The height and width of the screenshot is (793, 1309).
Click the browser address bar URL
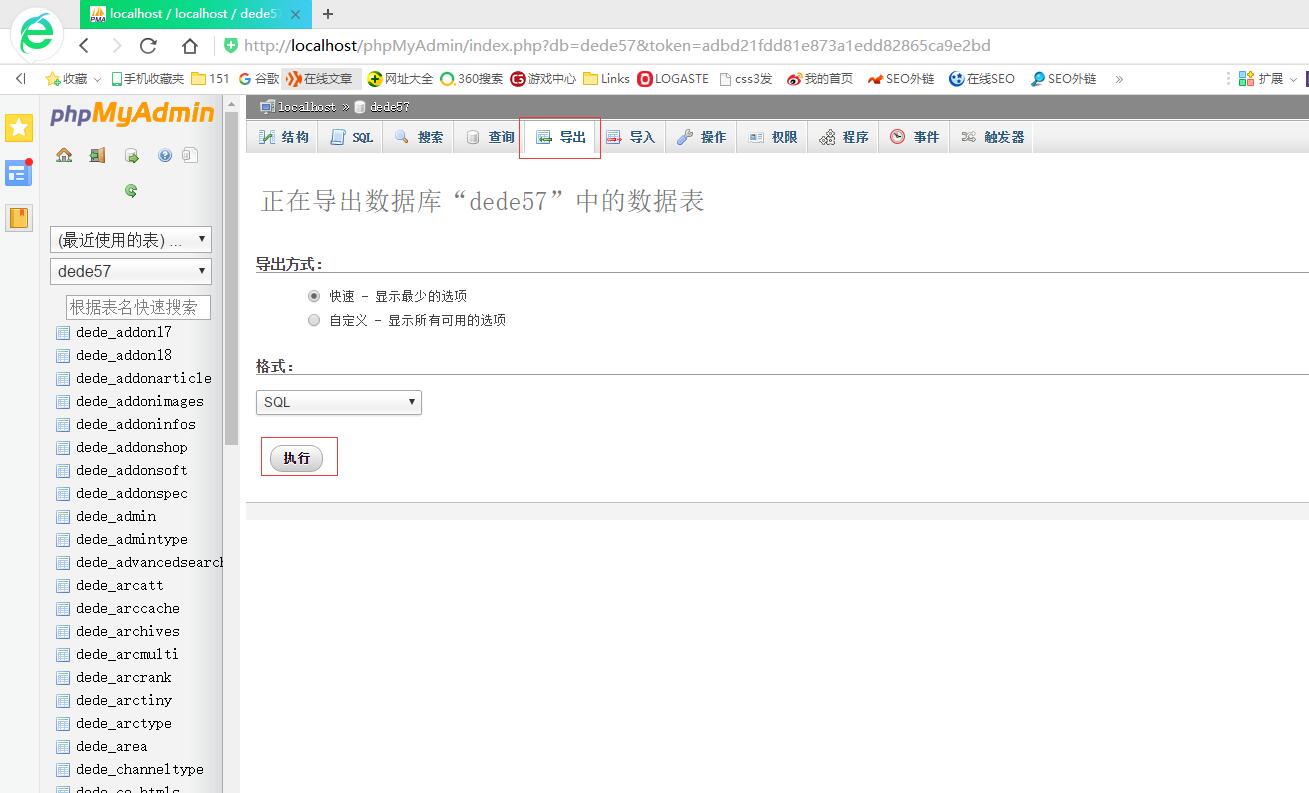pos(617,45)
